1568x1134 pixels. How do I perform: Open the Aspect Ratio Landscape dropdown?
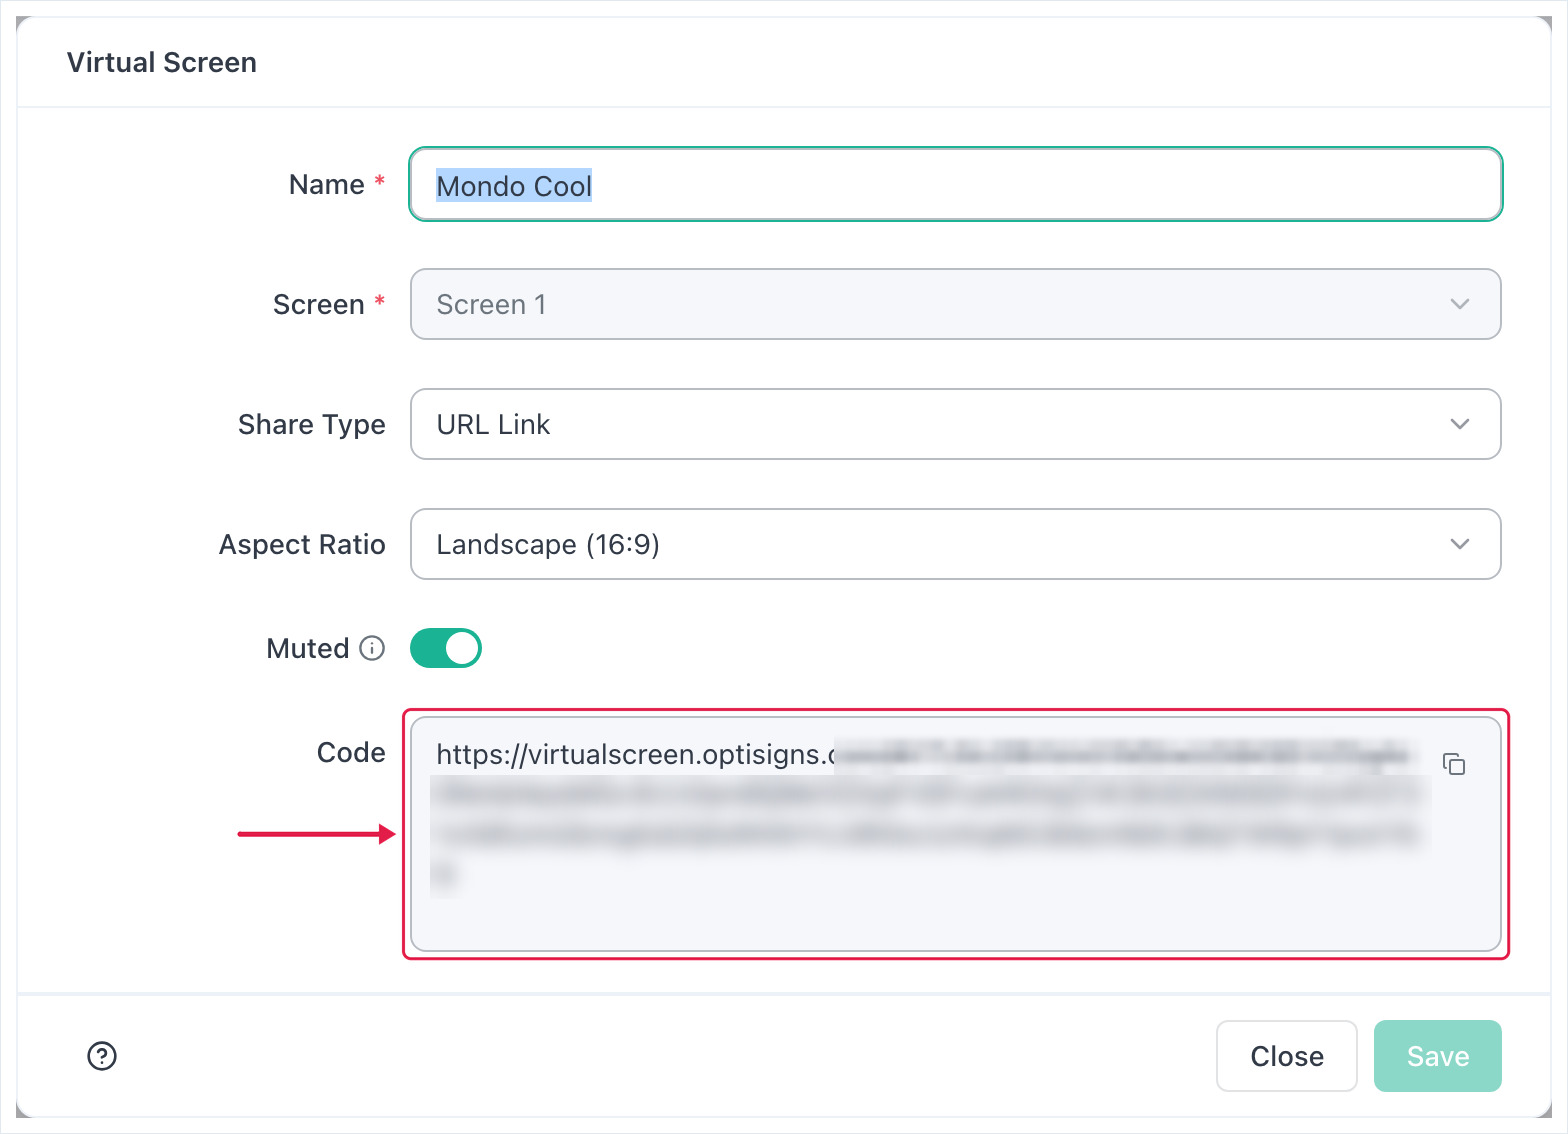(x=956, y=544)
